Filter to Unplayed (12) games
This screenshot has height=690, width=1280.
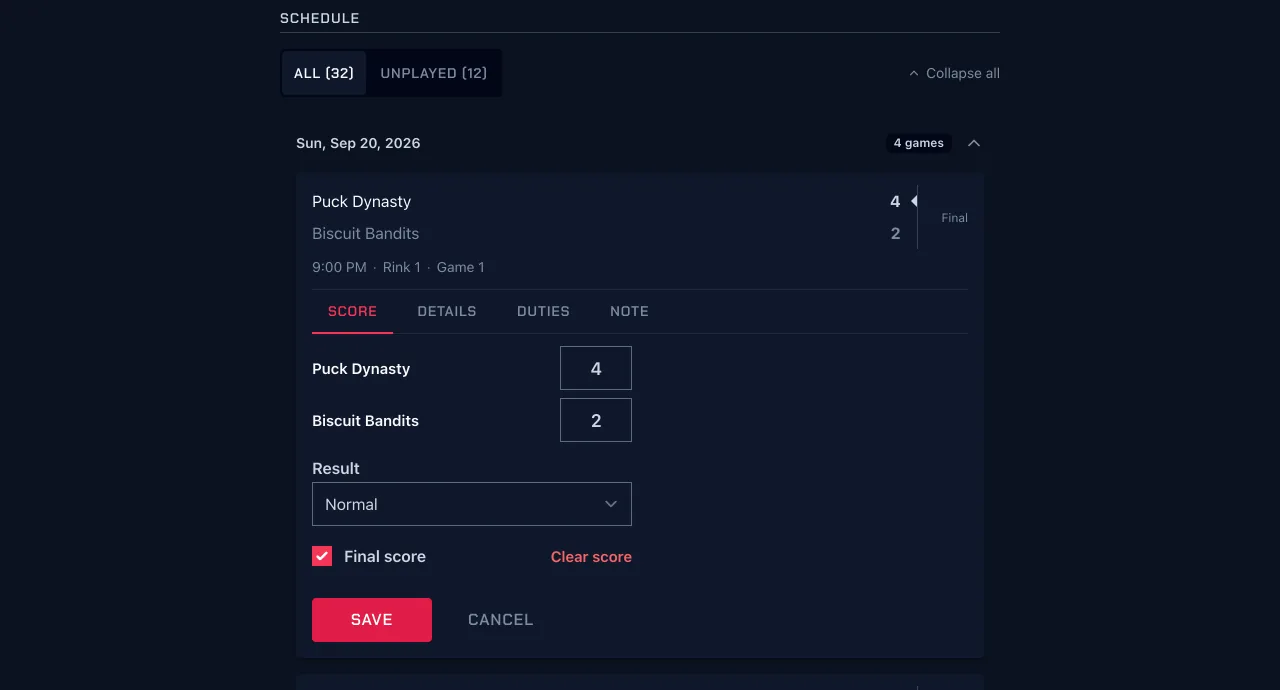(433, 73)
